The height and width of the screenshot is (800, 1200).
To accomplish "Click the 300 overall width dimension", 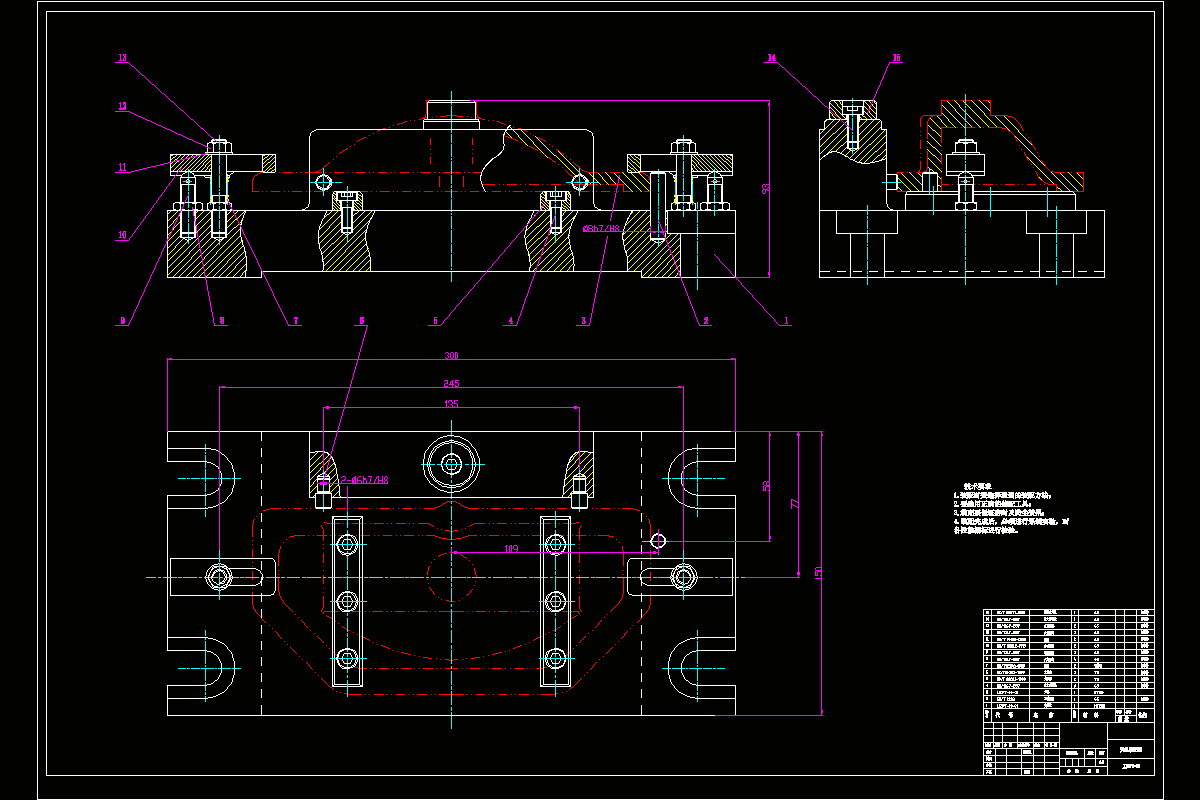I will point(452,357).
